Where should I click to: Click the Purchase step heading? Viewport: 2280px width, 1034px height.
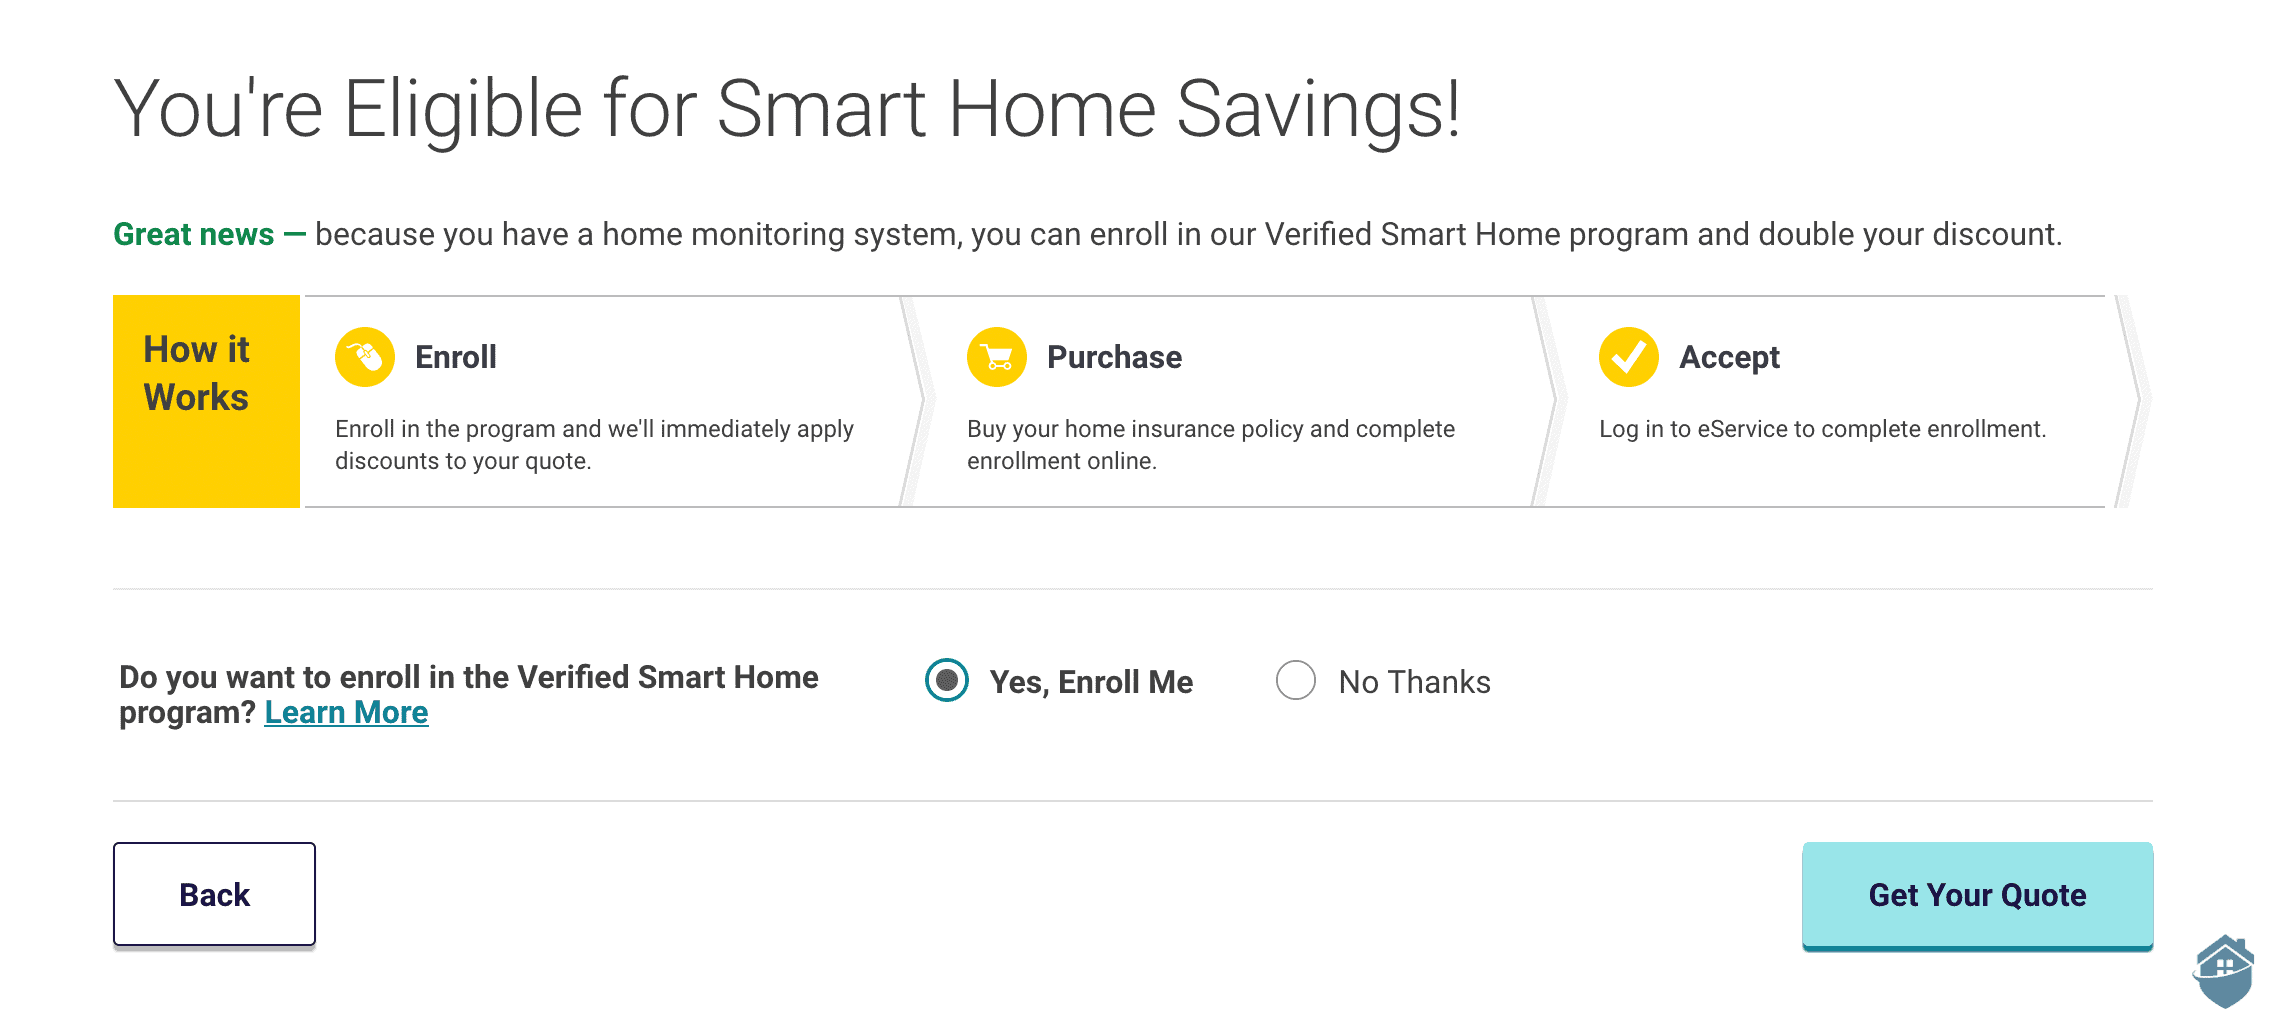pyautogui.click(x=1113, y=357)
